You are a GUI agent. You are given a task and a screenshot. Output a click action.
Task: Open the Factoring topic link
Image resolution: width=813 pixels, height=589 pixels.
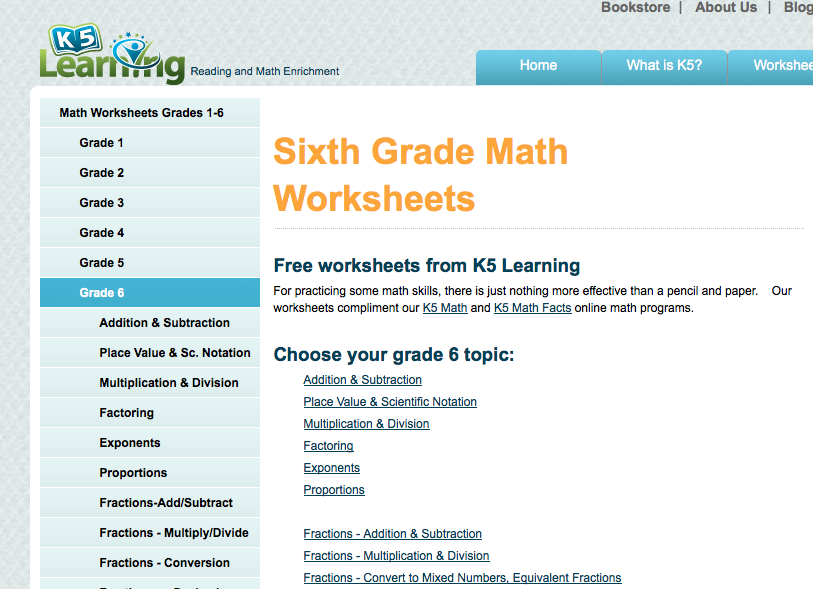(x=328, y=446)
